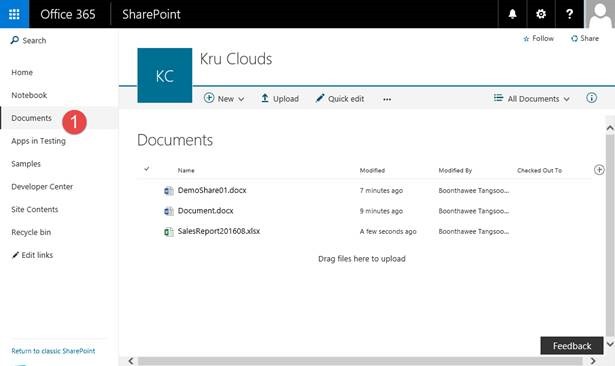Click the vertical scrollbar up arrow
Image resolution: width=615 pixels, height=366 pixels.
610,128
